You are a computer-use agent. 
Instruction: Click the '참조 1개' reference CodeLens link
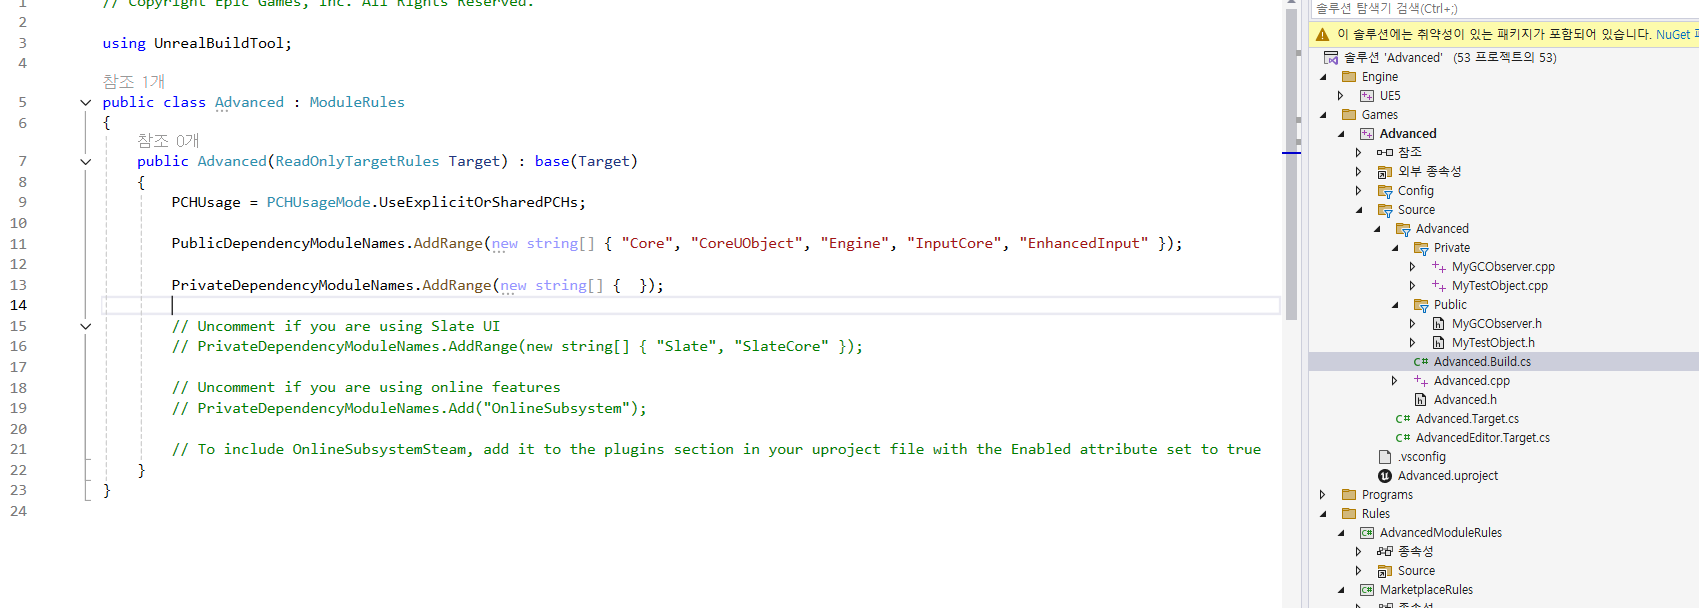click(x=134, y=81)
